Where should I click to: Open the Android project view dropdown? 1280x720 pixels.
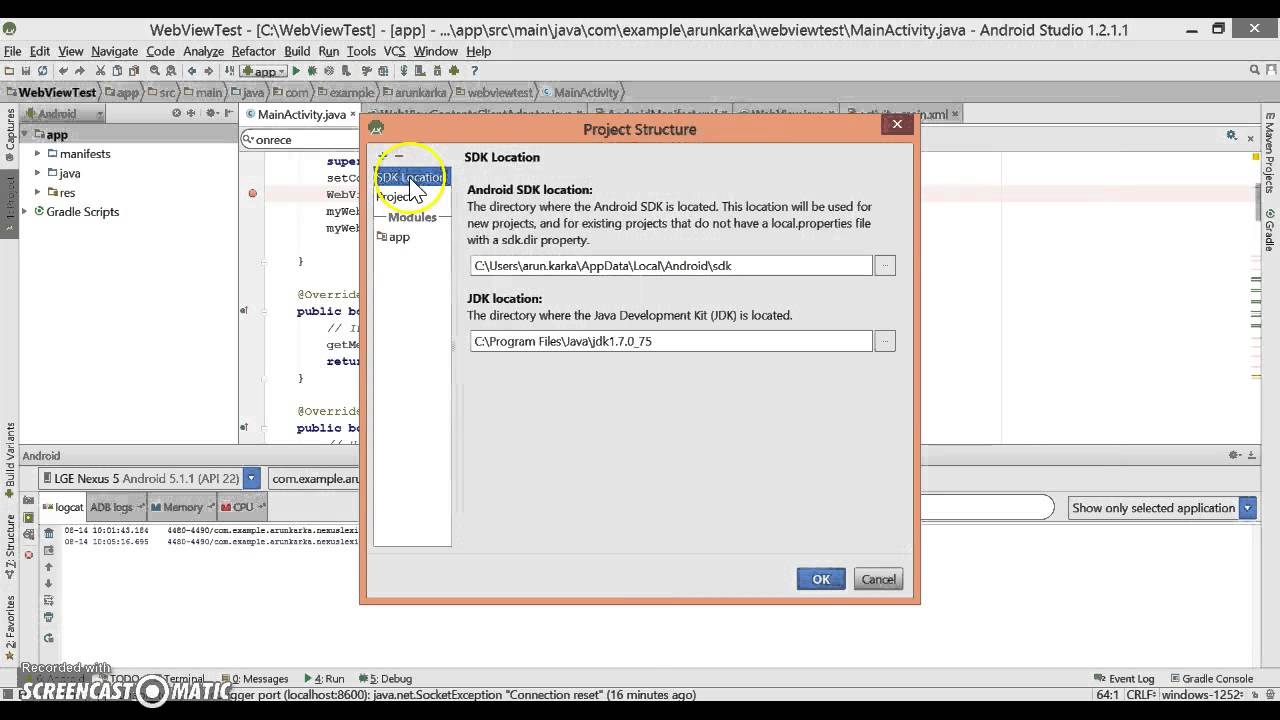(64, 114)
